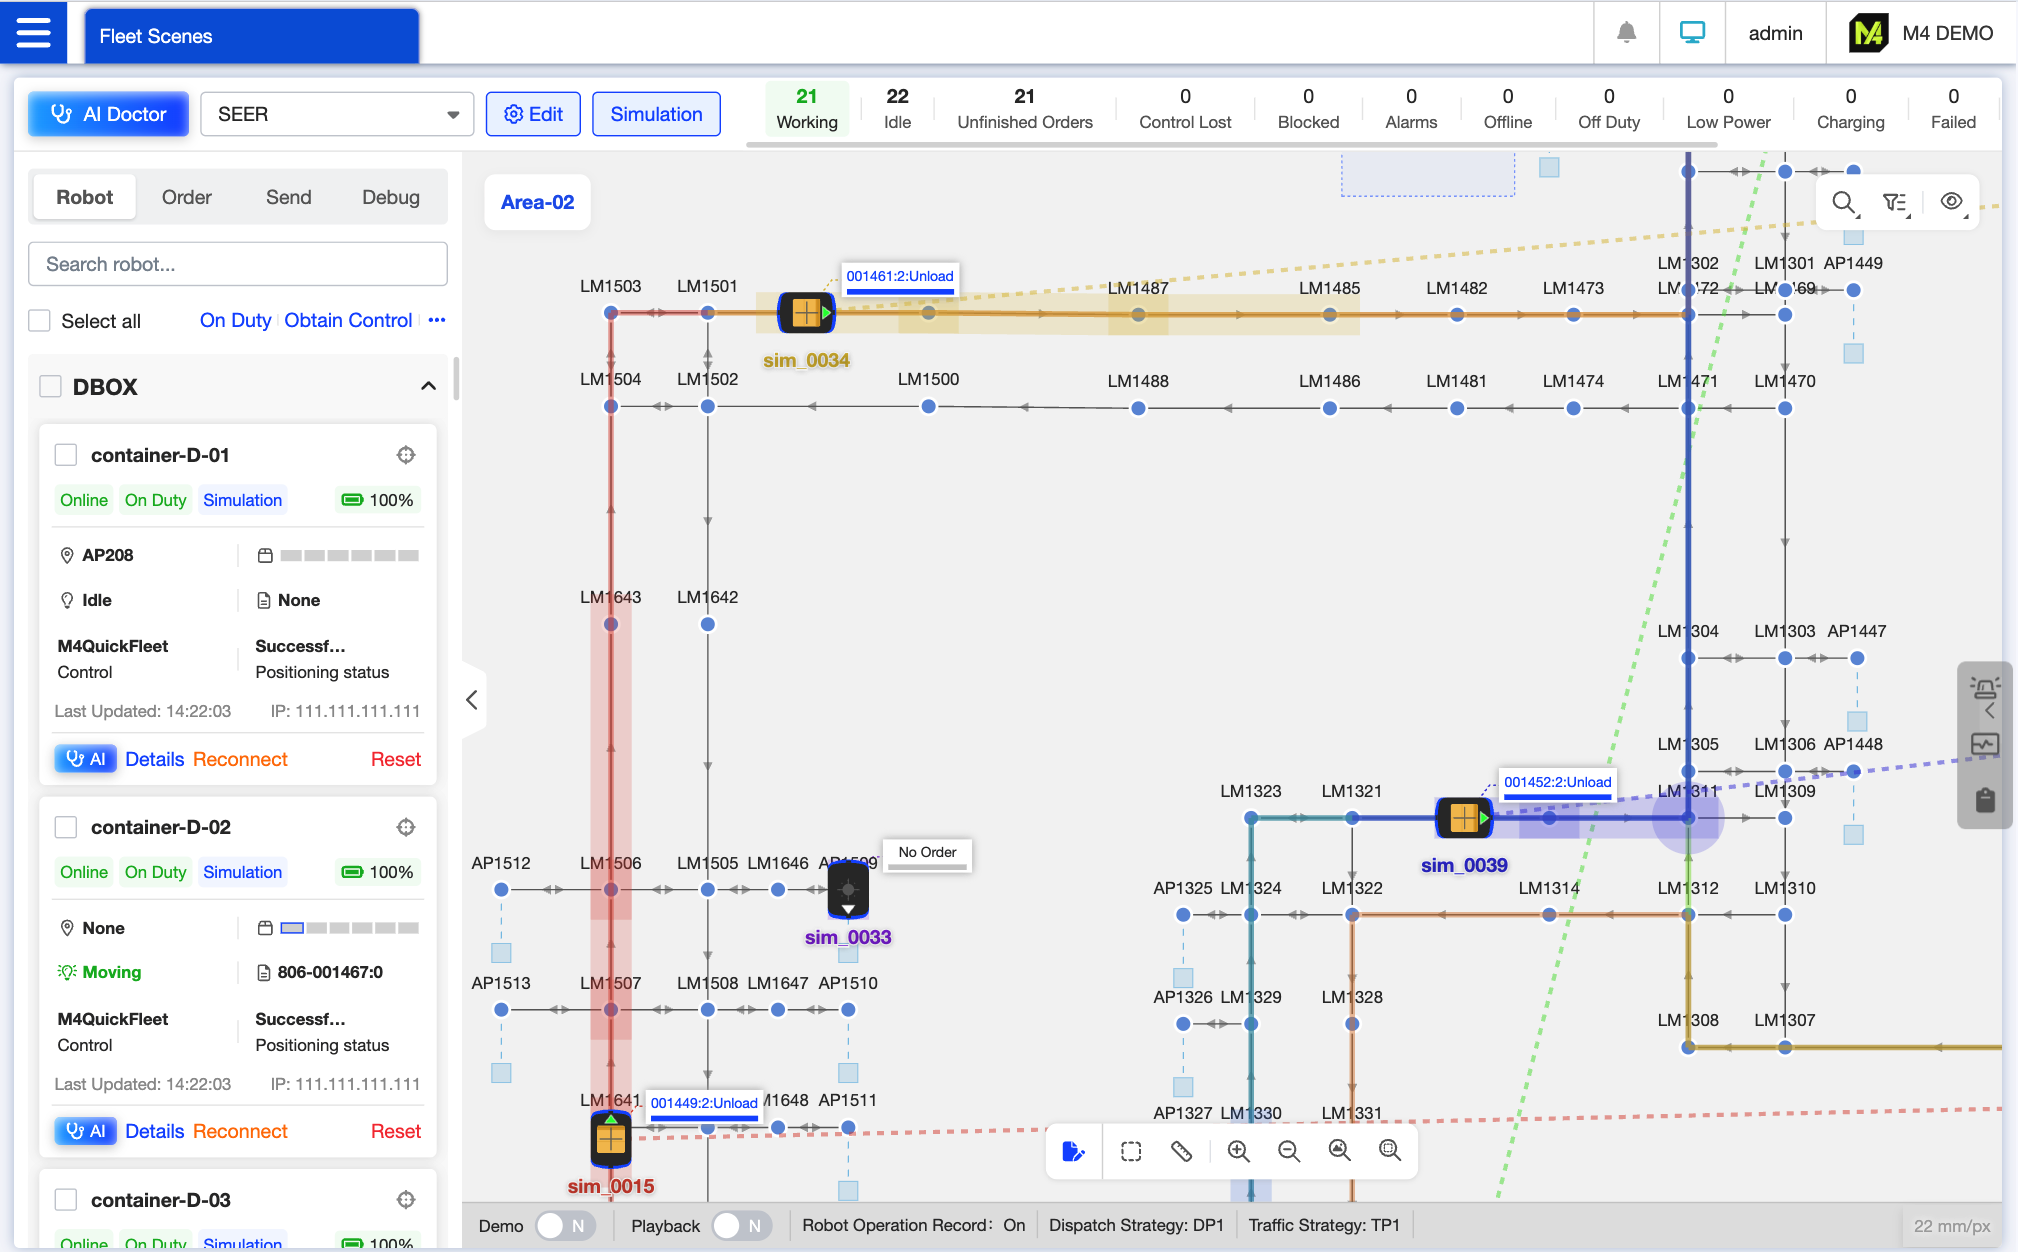The width and height of the screenshot is (2018, 1252).
Task: Locate container-D-01 with crosshair icon
Action: 406,455
